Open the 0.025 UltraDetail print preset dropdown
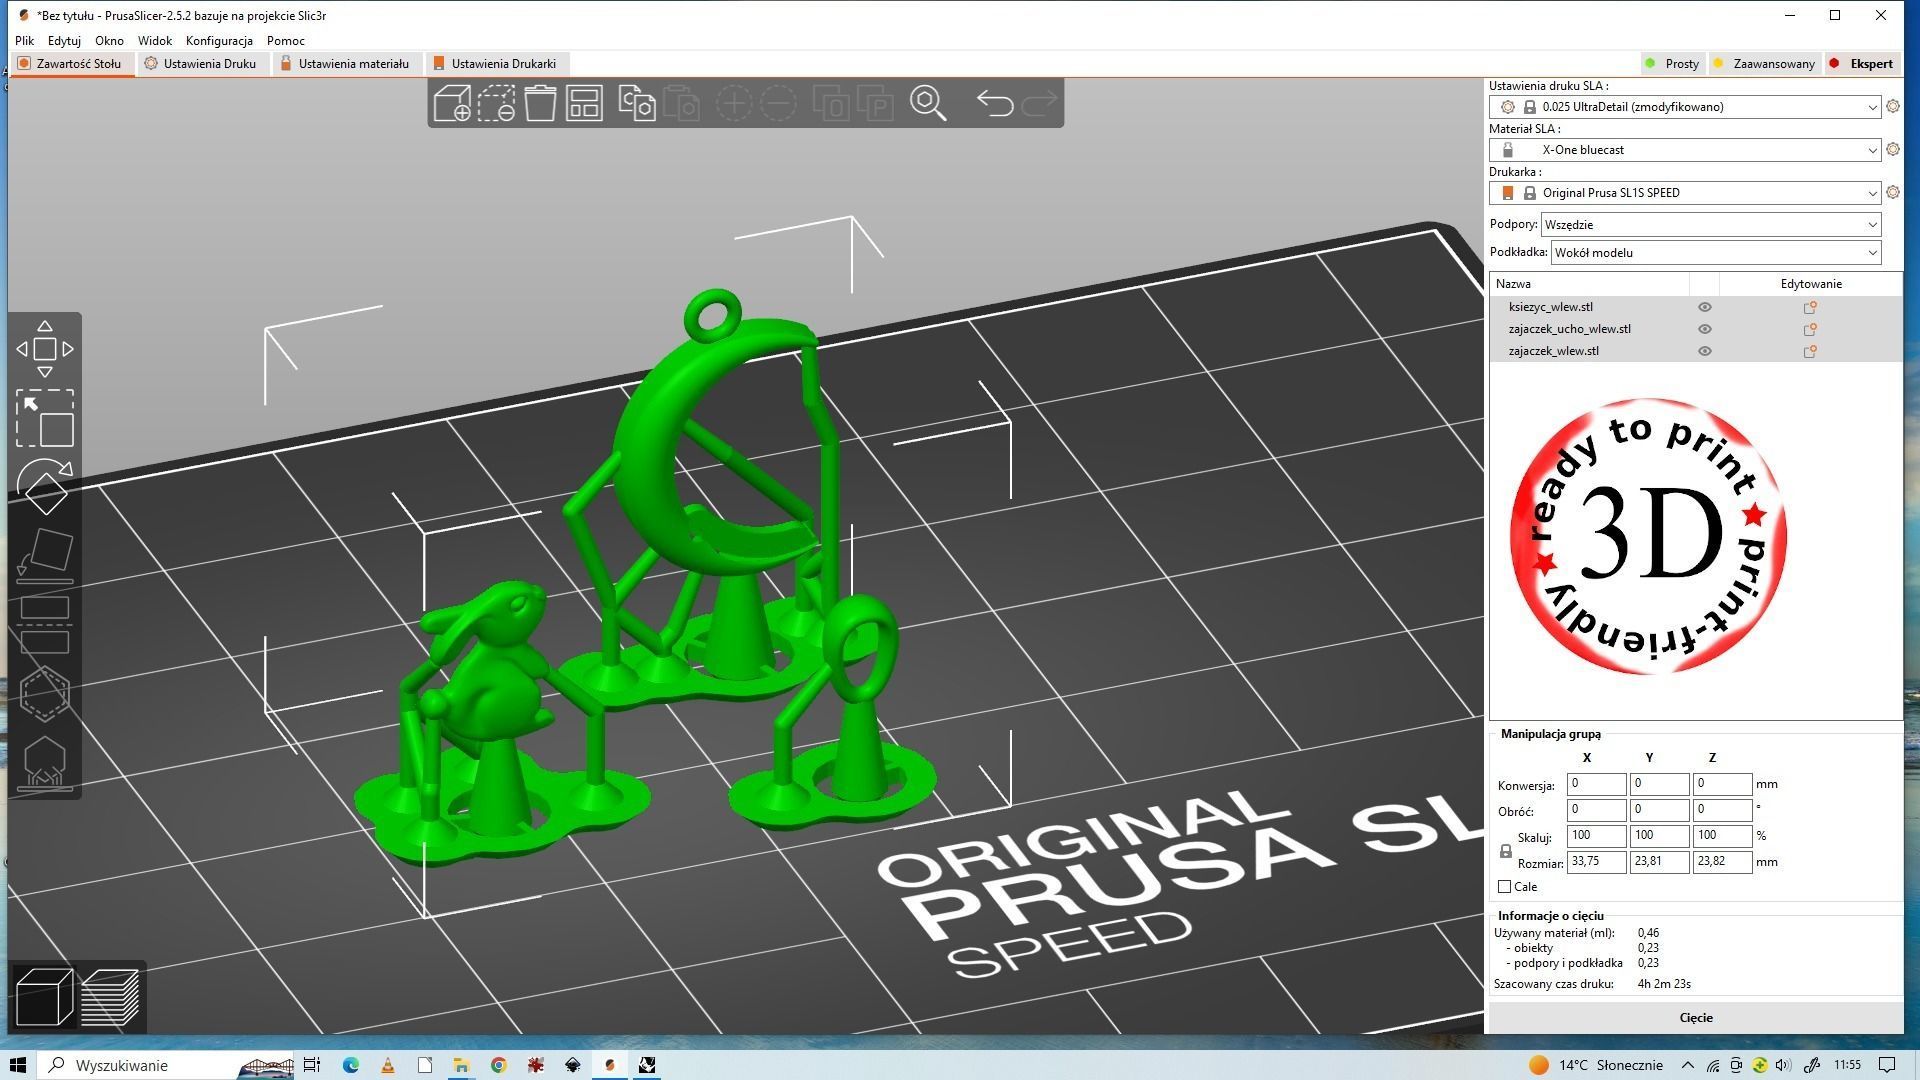Image resolution: width=1920 pixels, height=1080 pixels. (1685, 107)
